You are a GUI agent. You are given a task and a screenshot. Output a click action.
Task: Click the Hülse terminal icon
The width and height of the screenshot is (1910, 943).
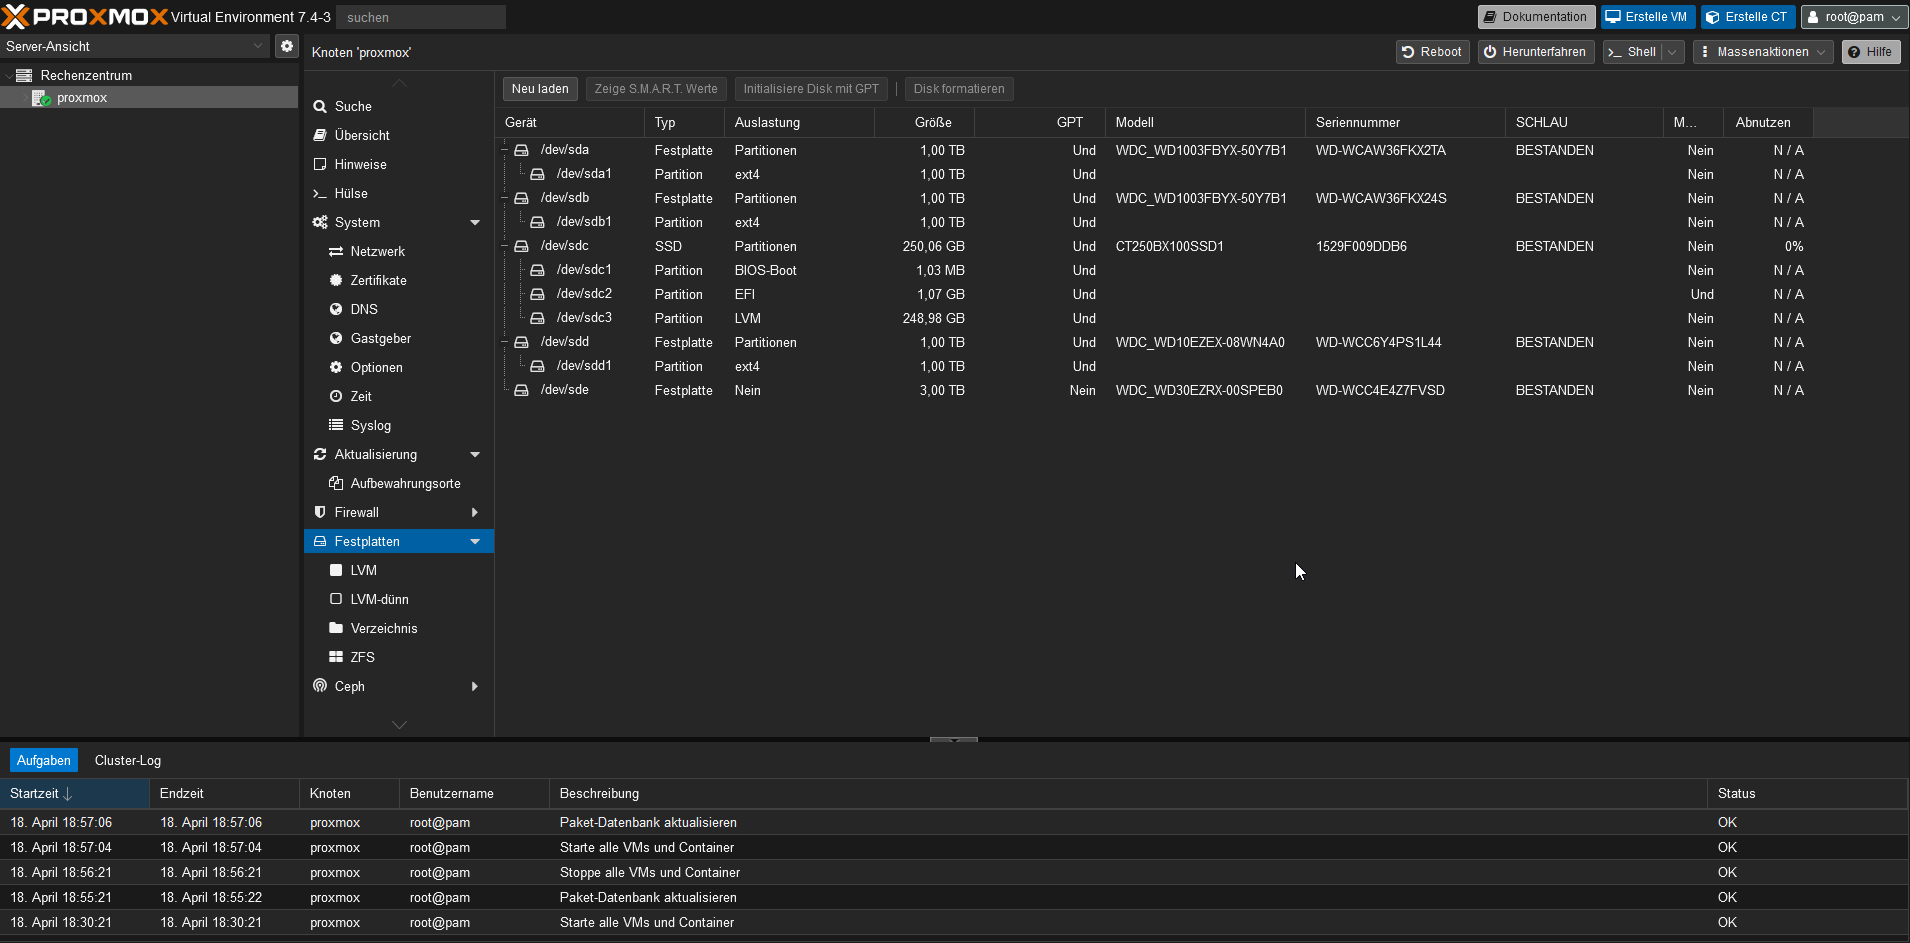(x=320, y=193)
